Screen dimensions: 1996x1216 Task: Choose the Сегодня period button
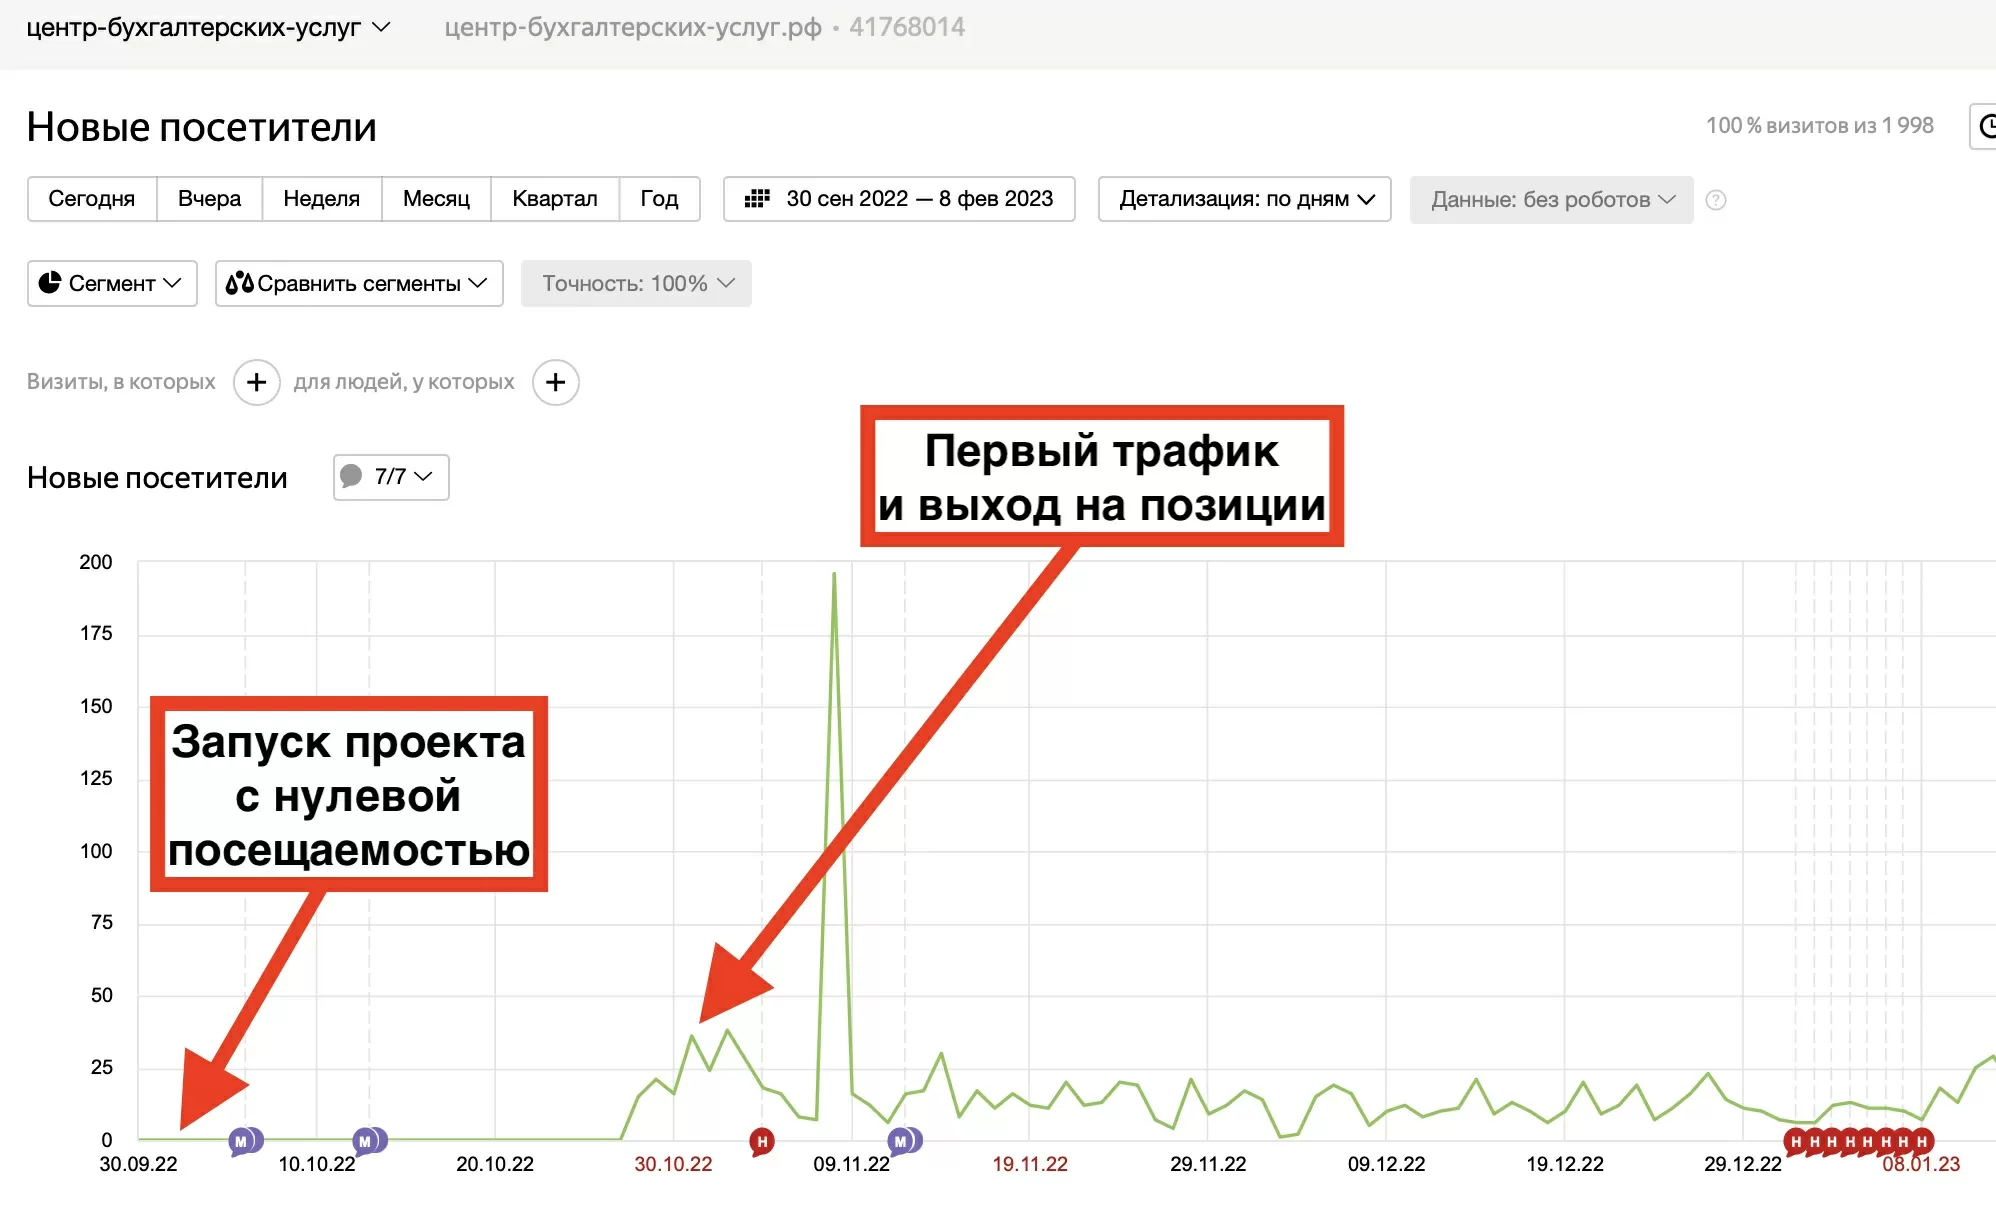coord(91,199)
